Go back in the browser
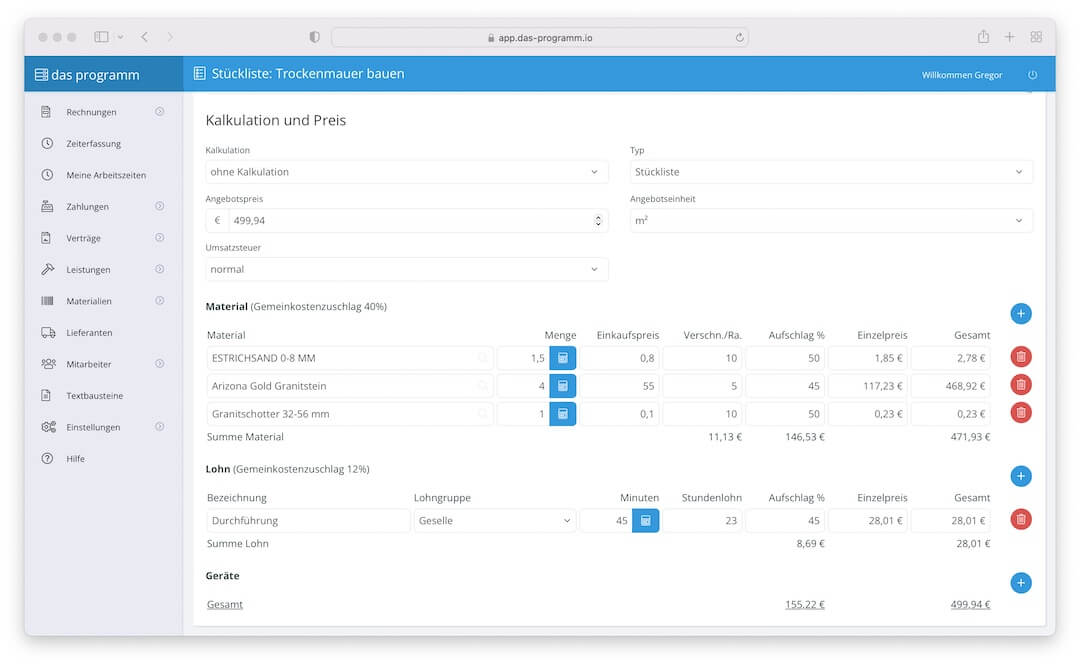Viewport: 1080px width, 666px height. [x=145, y=37]
